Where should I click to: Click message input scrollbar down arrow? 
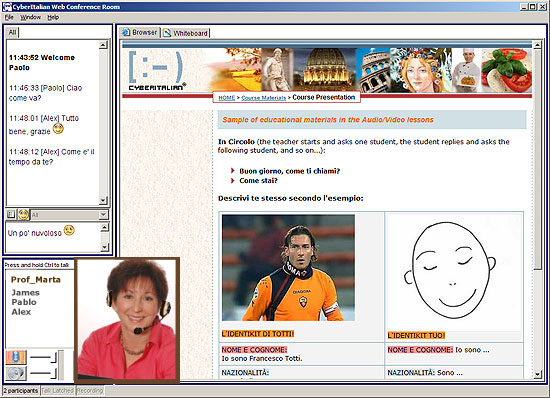tap(105, 247)
